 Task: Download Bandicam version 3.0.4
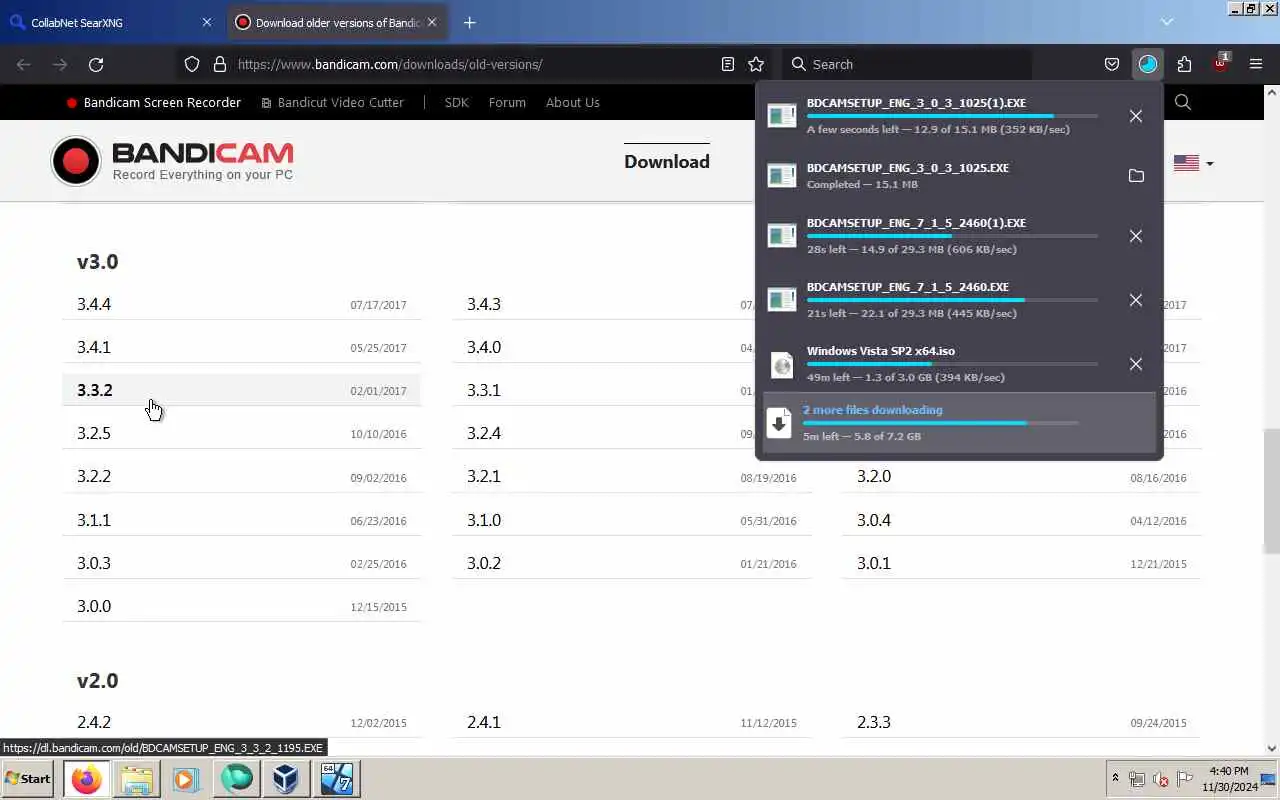1021,520
